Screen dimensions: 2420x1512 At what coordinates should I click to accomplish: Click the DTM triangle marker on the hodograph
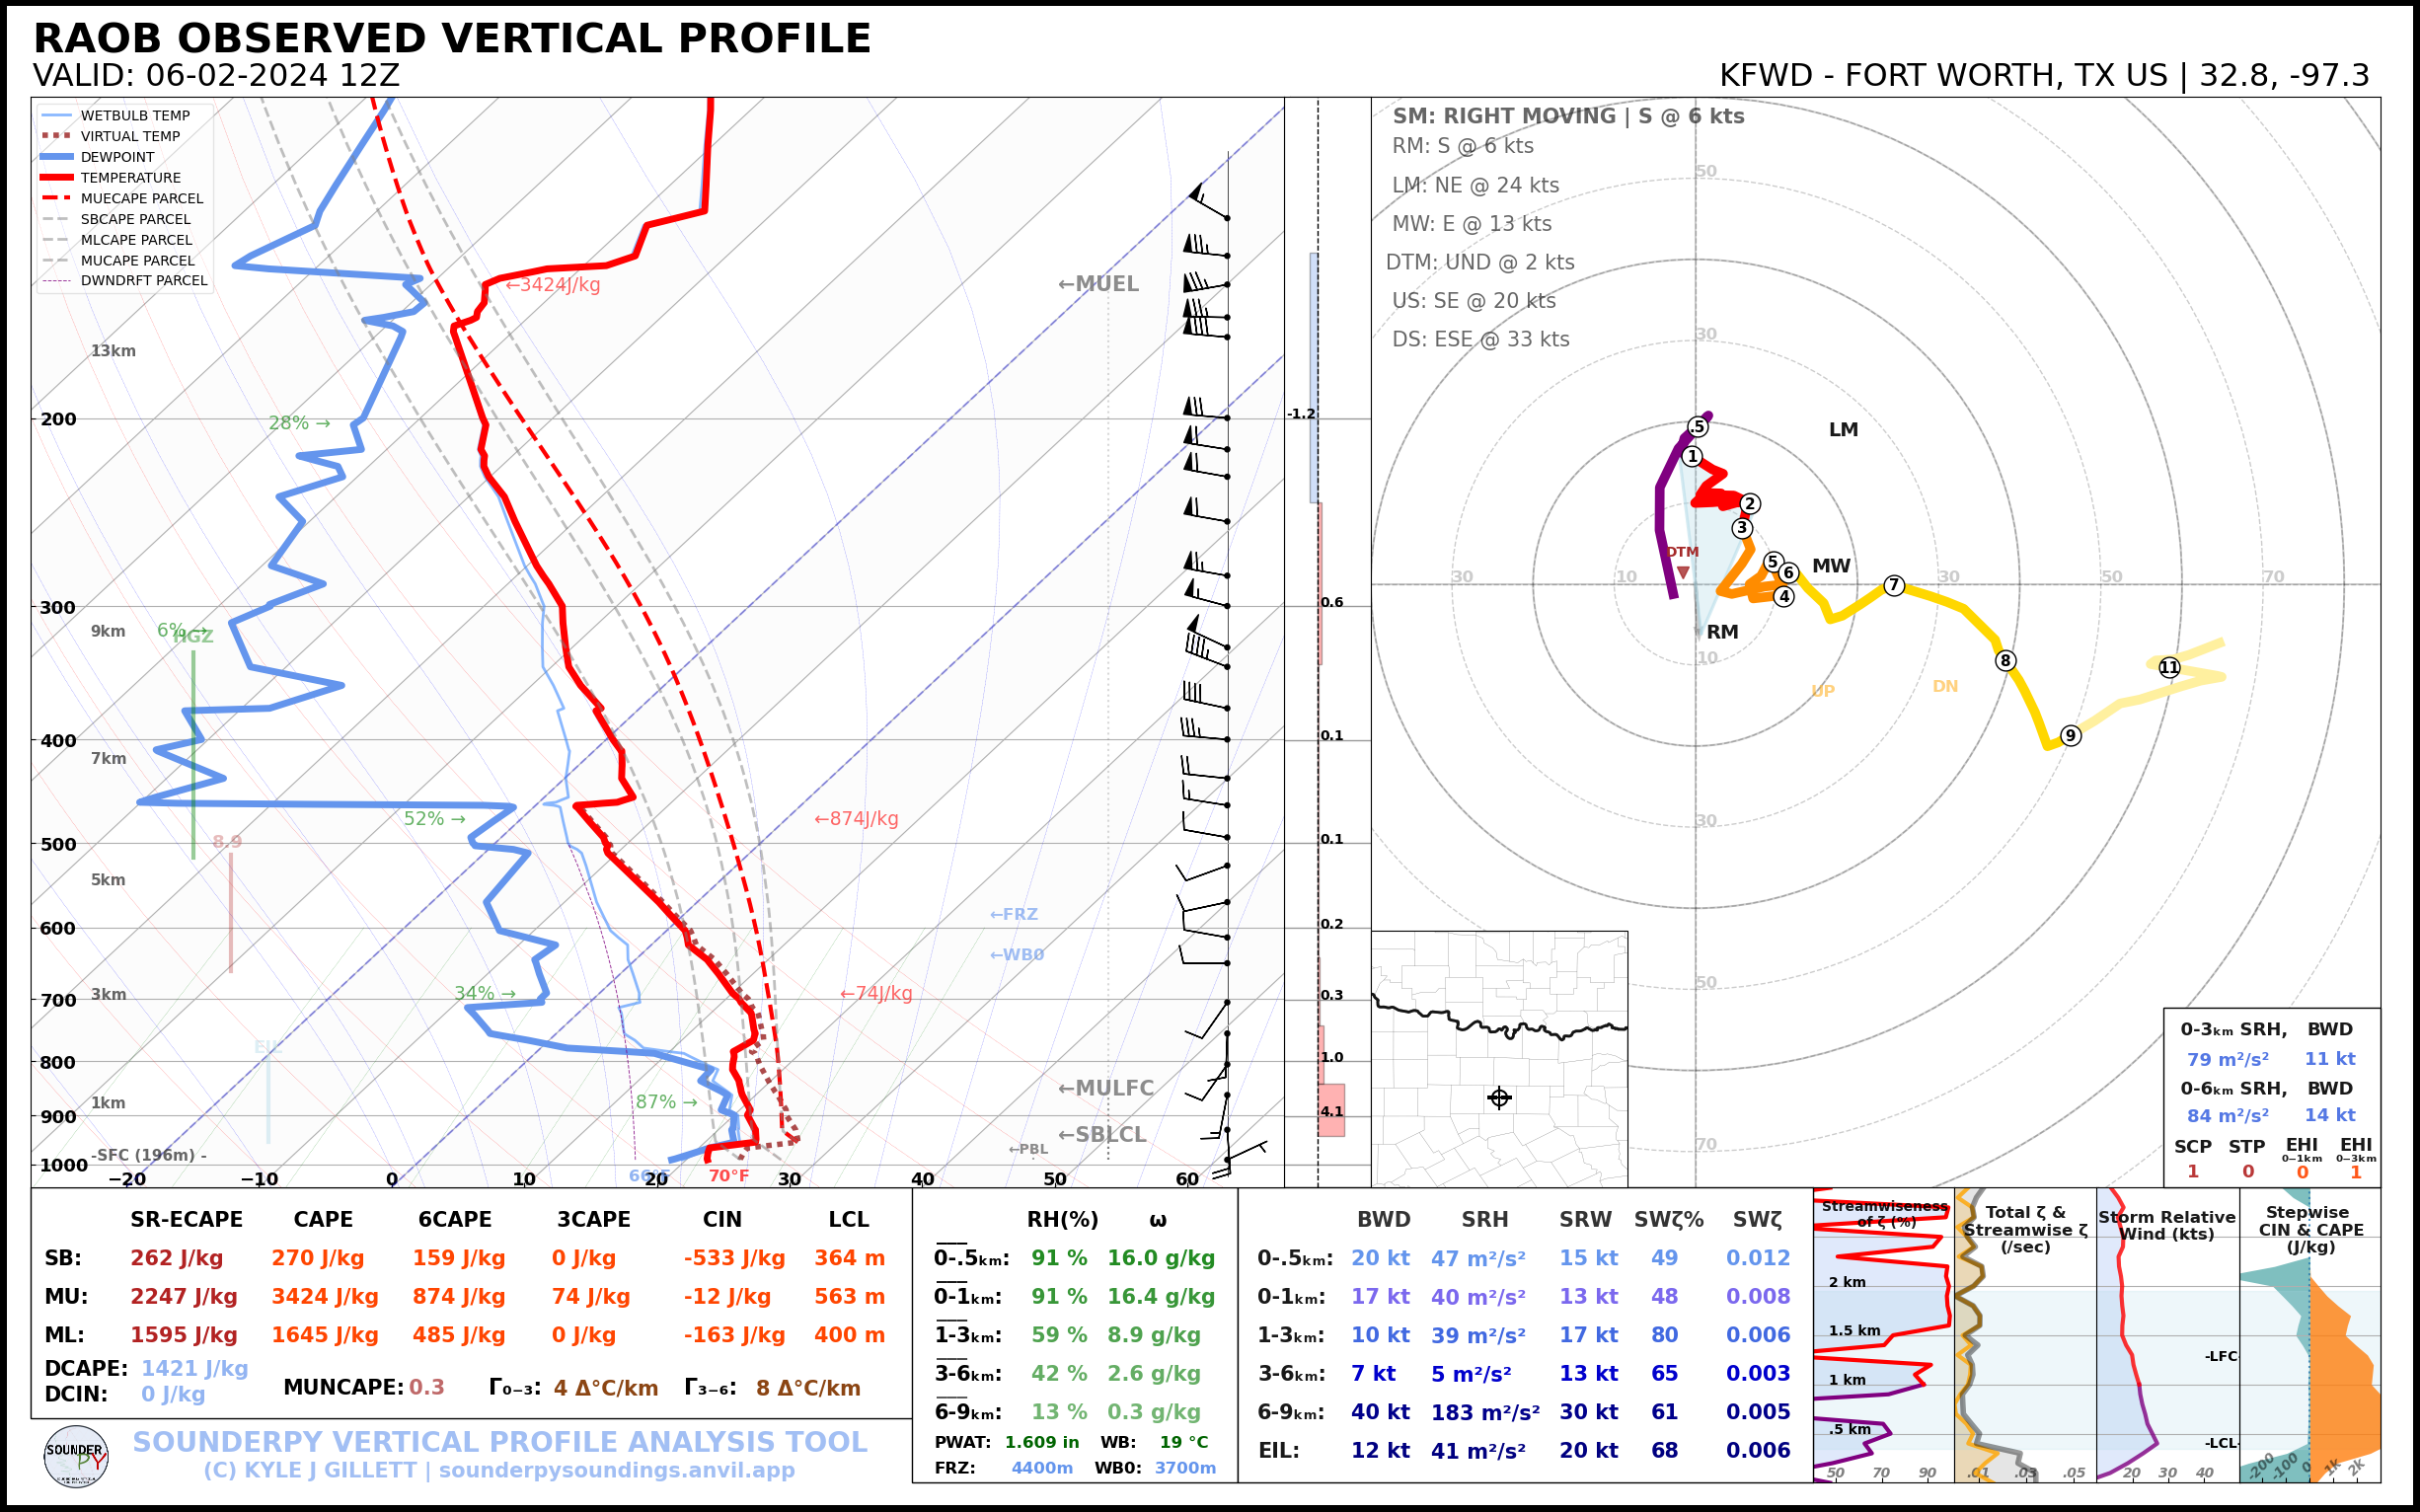tap(1683, 573)
